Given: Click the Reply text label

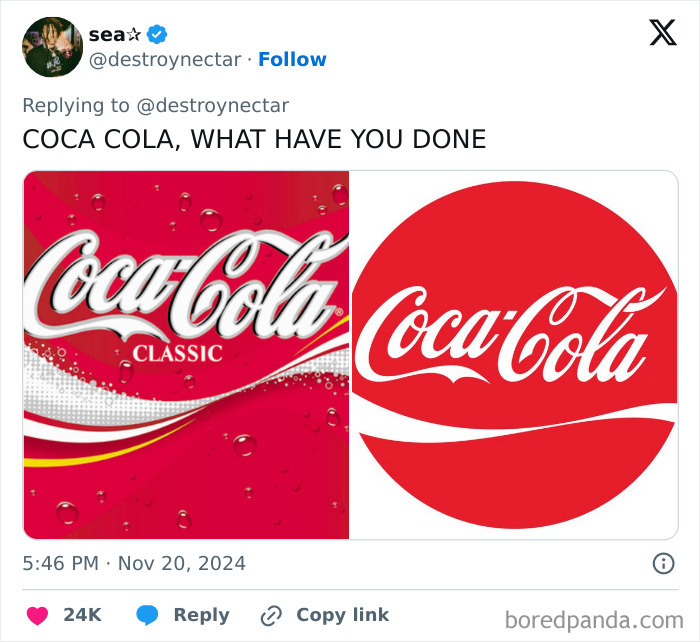Looking at the screenshot, I should click(201, 615).
